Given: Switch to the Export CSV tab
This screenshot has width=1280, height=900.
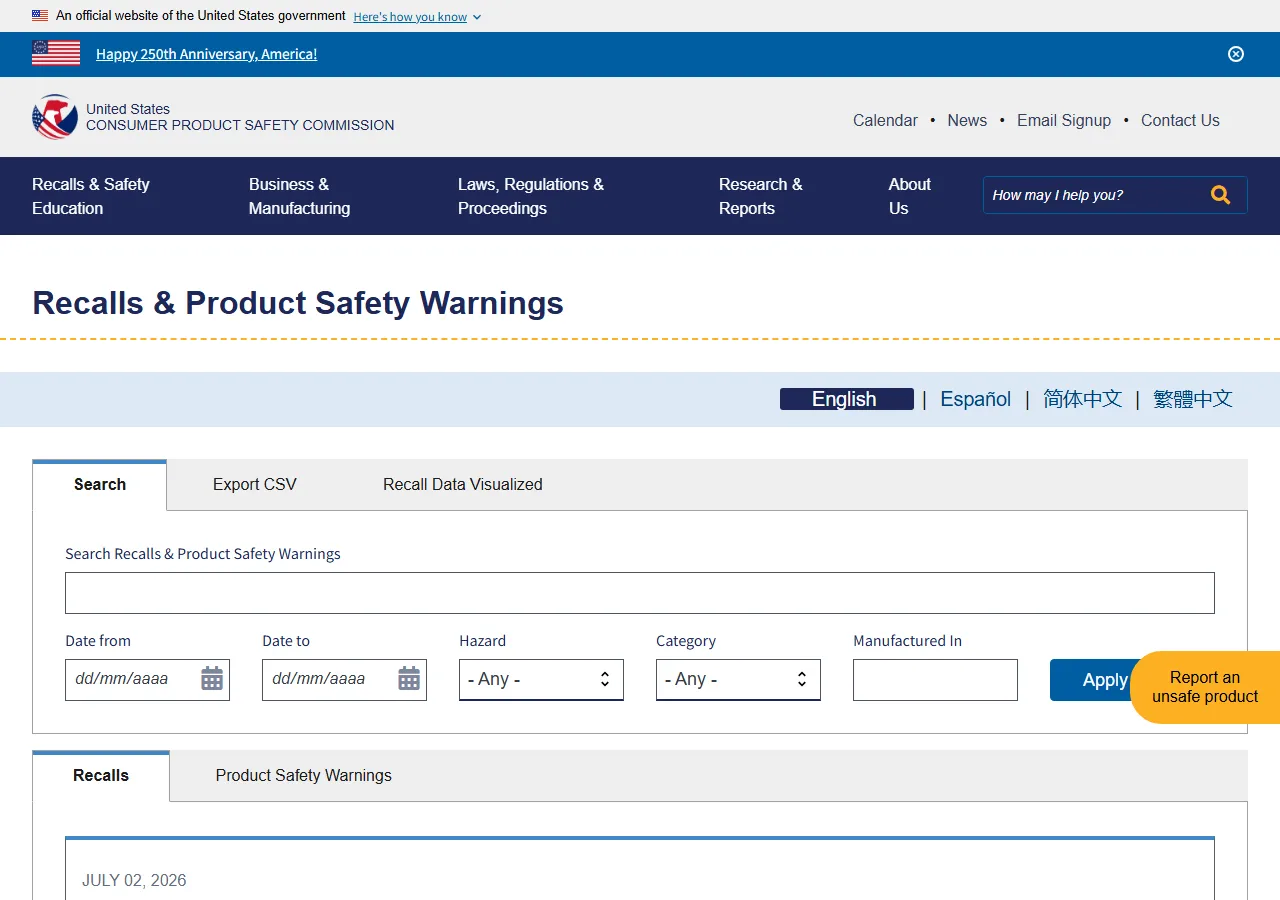Looking at the screenshot, I should [255, 484].
